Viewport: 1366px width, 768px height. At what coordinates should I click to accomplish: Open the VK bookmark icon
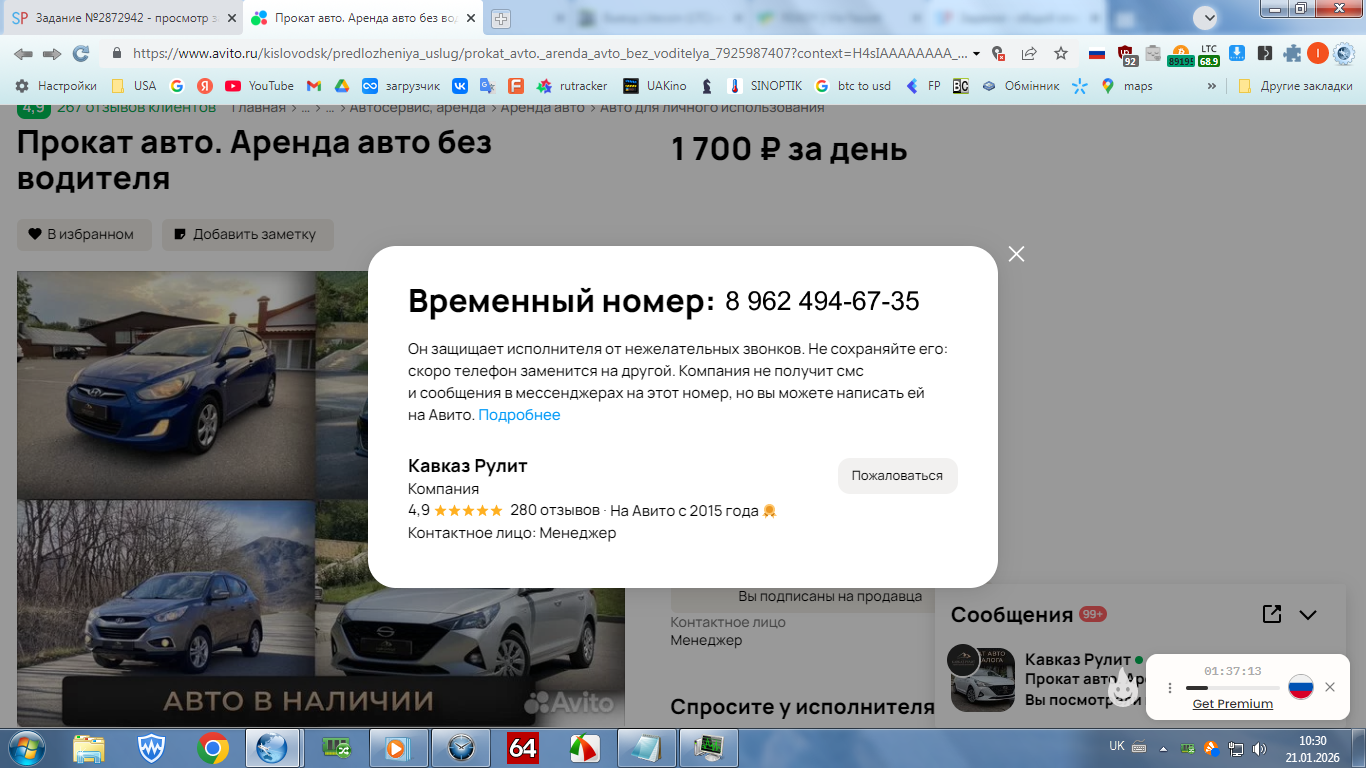(x=460, y=86)
